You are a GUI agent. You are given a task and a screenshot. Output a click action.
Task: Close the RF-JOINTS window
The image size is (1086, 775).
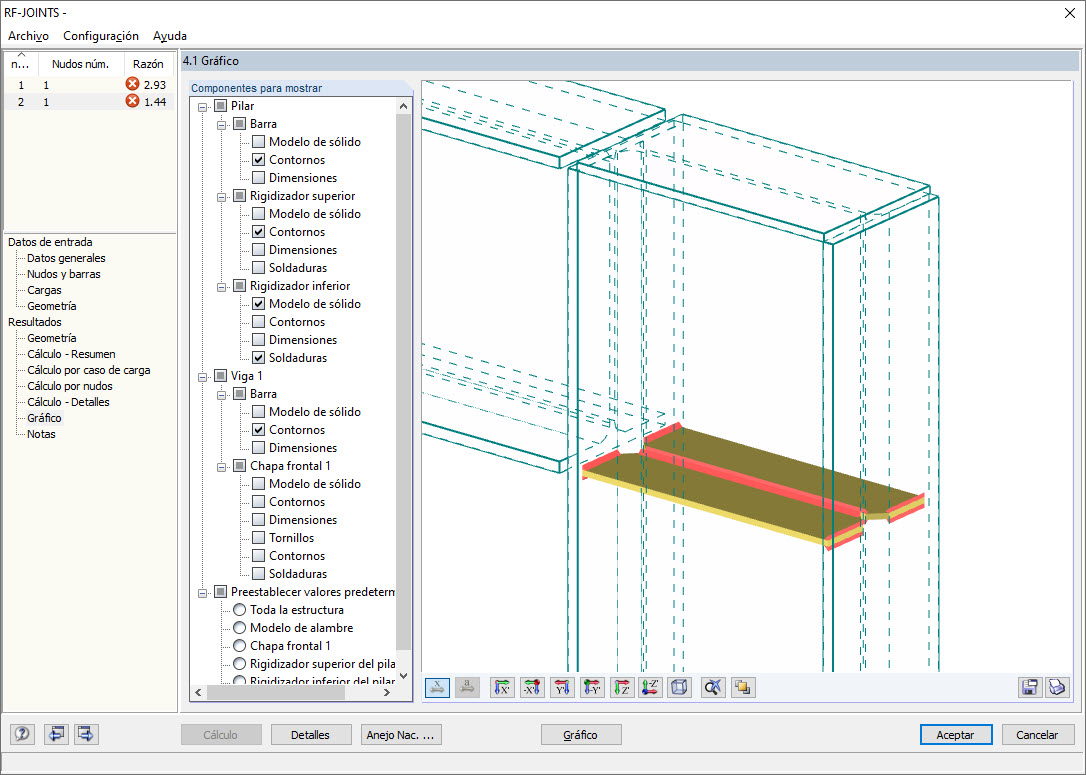(x=1069, y=13)
